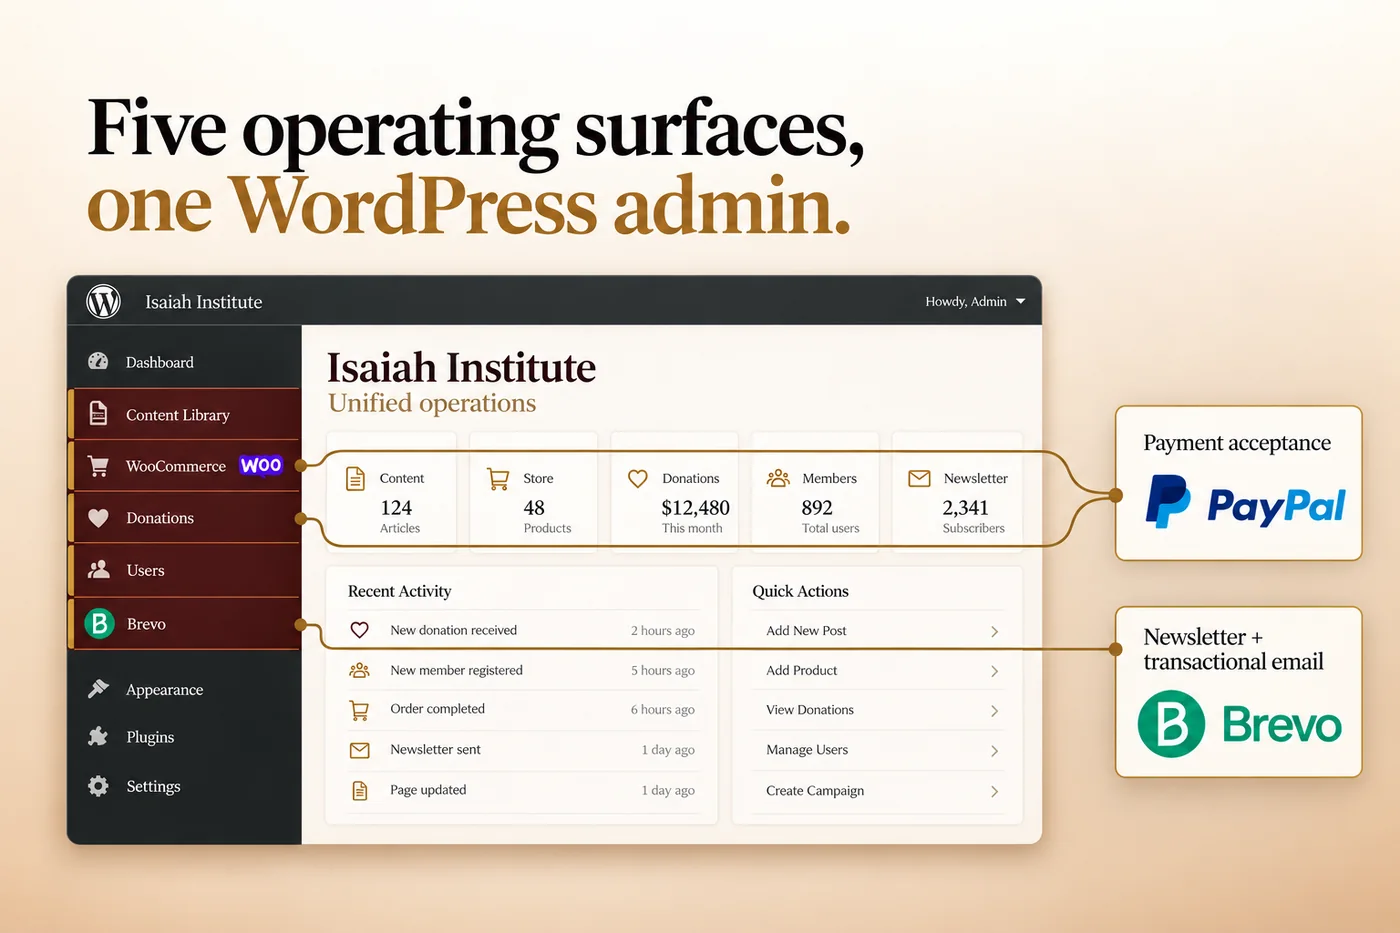Expand the Create Campaign chevron

(994, 791)
